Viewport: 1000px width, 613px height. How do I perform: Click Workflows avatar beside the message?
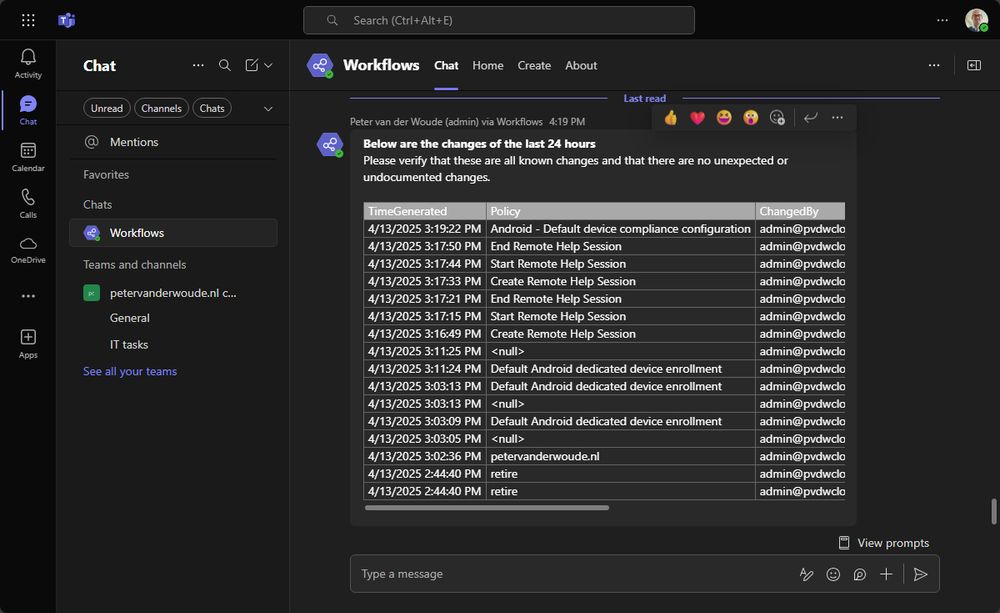click(330, 145)
